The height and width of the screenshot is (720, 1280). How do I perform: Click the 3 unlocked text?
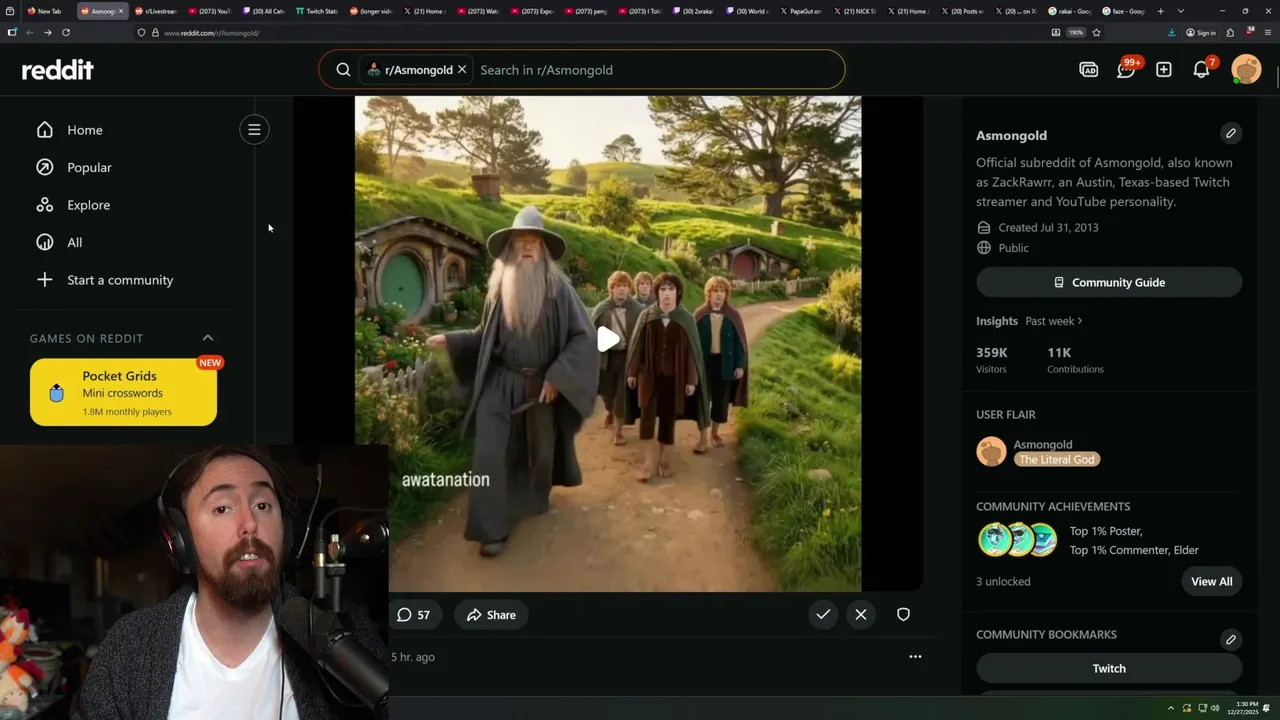(x=1003, y=581)
